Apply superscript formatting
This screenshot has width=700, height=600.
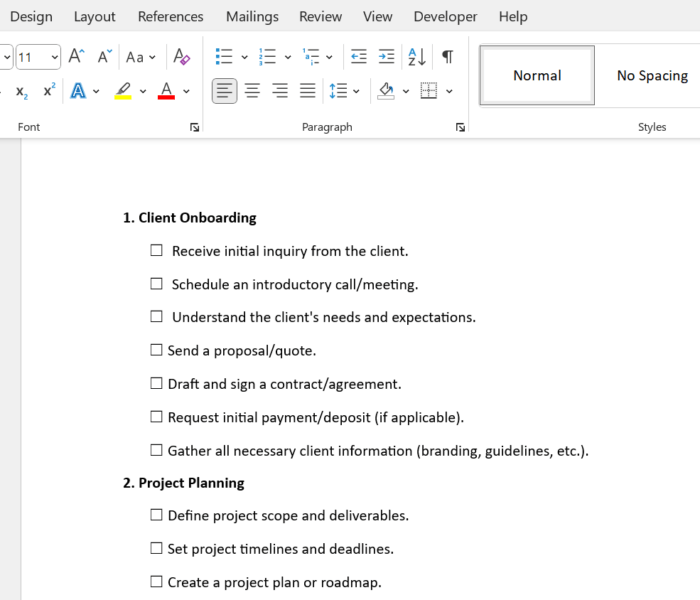click(x=49, y=91)
